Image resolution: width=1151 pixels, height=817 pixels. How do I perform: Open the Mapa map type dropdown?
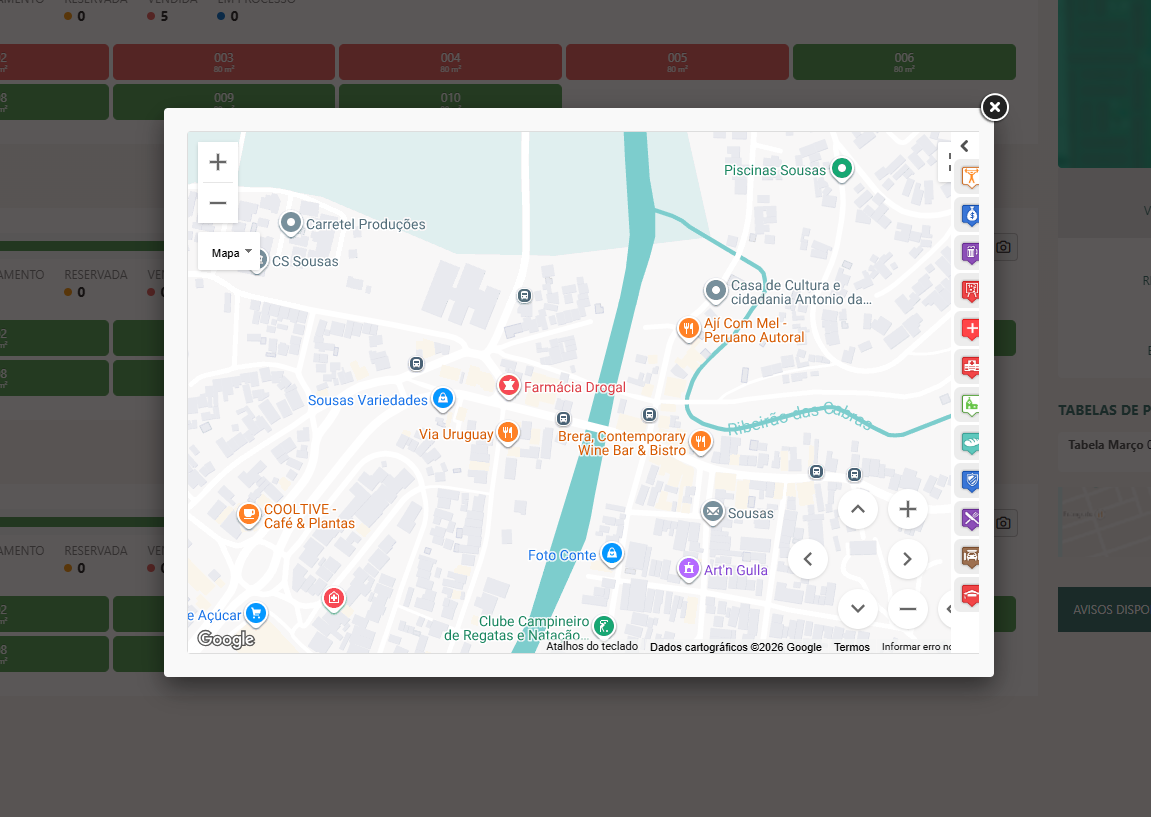[x=229, y=253]
